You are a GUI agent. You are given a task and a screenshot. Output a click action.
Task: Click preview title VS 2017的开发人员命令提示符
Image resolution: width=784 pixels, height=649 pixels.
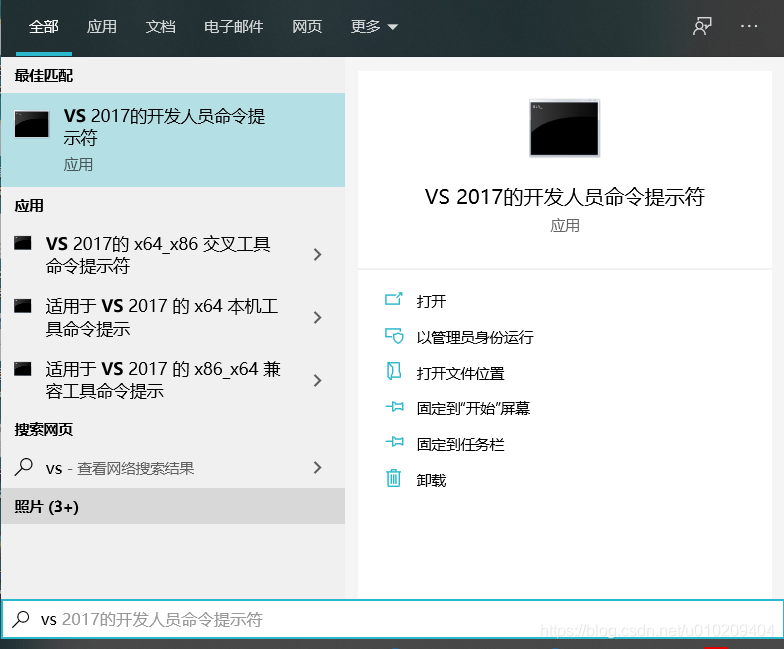[x=564, y=197]
